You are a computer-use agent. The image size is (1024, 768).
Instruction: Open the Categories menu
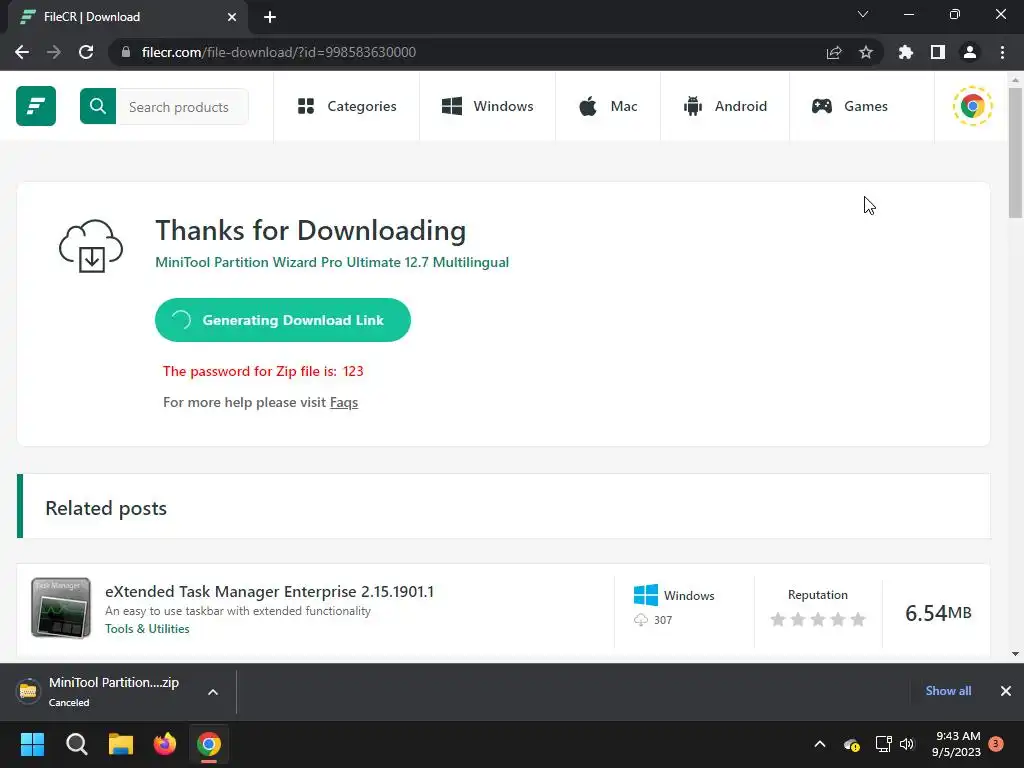click(x=347, y=106)
